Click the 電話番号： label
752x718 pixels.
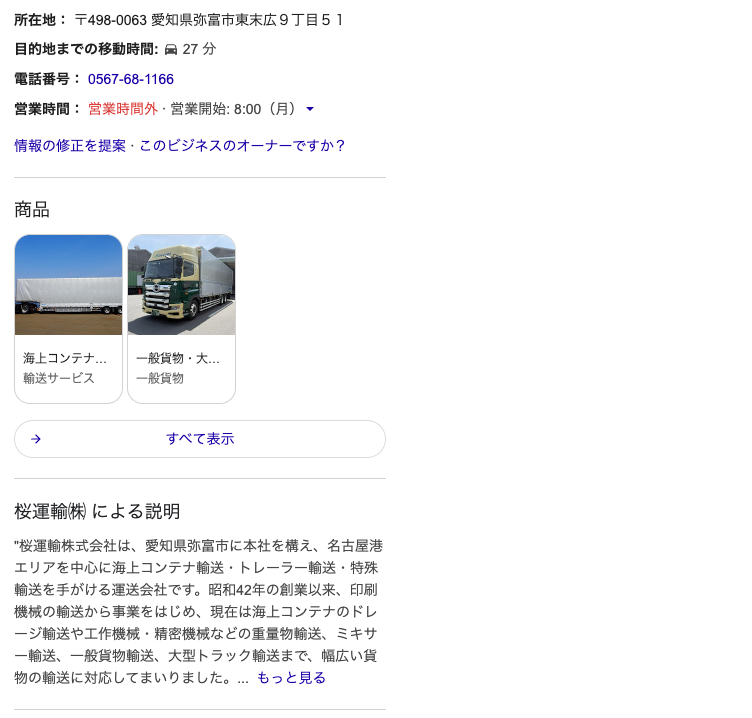(x=48, y=79)
